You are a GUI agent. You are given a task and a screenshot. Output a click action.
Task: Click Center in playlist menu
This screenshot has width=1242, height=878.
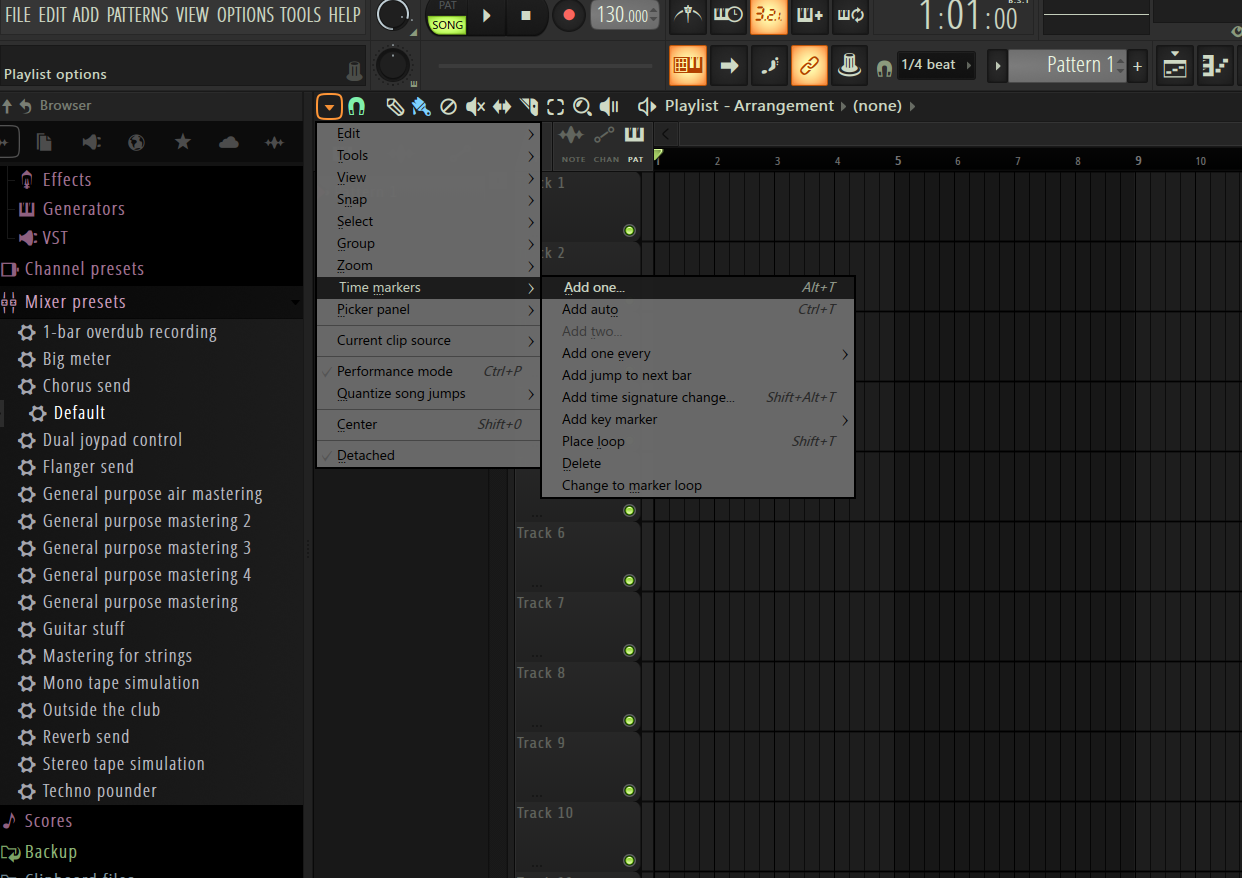coord(429,425)
